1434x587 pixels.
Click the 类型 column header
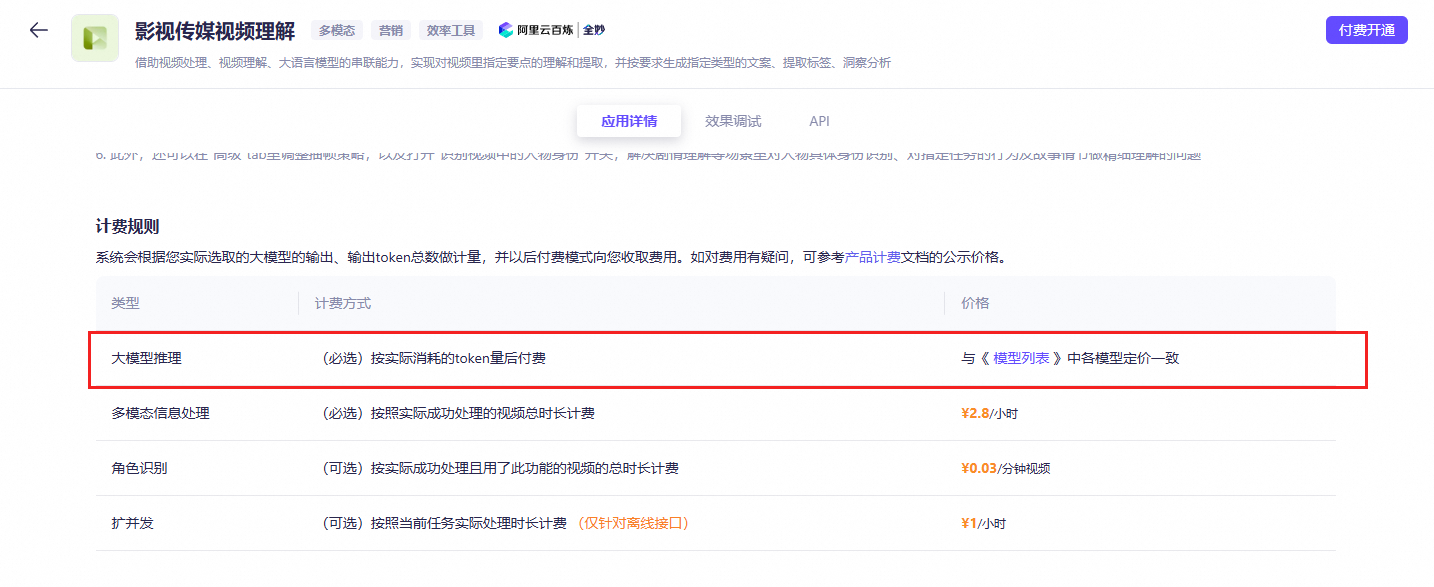[125, 303]
